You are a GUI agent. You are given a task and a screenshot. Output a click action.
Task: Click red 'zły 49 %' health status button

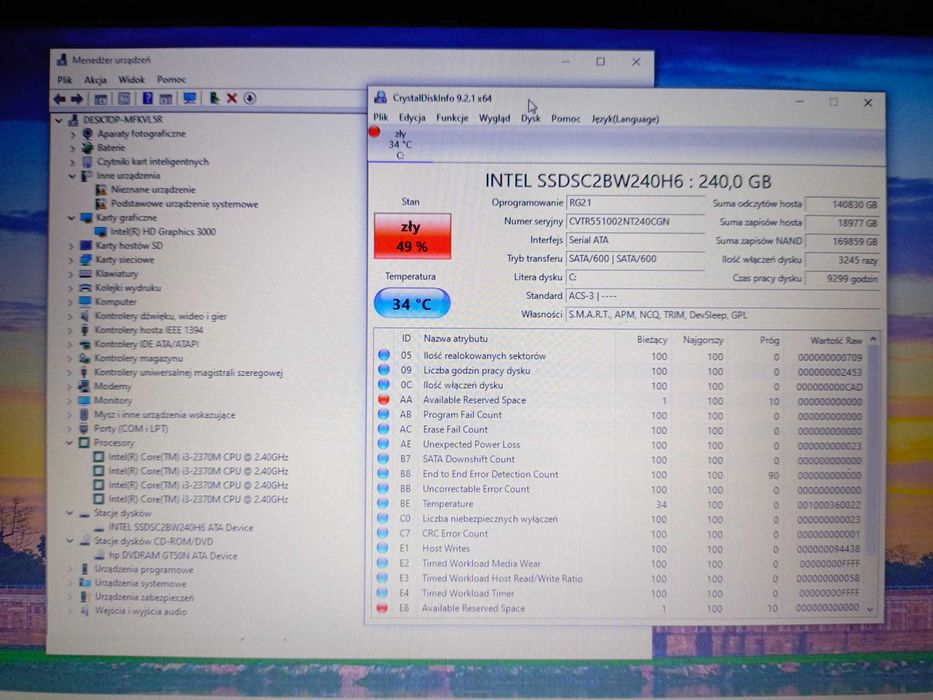point(412,236)
